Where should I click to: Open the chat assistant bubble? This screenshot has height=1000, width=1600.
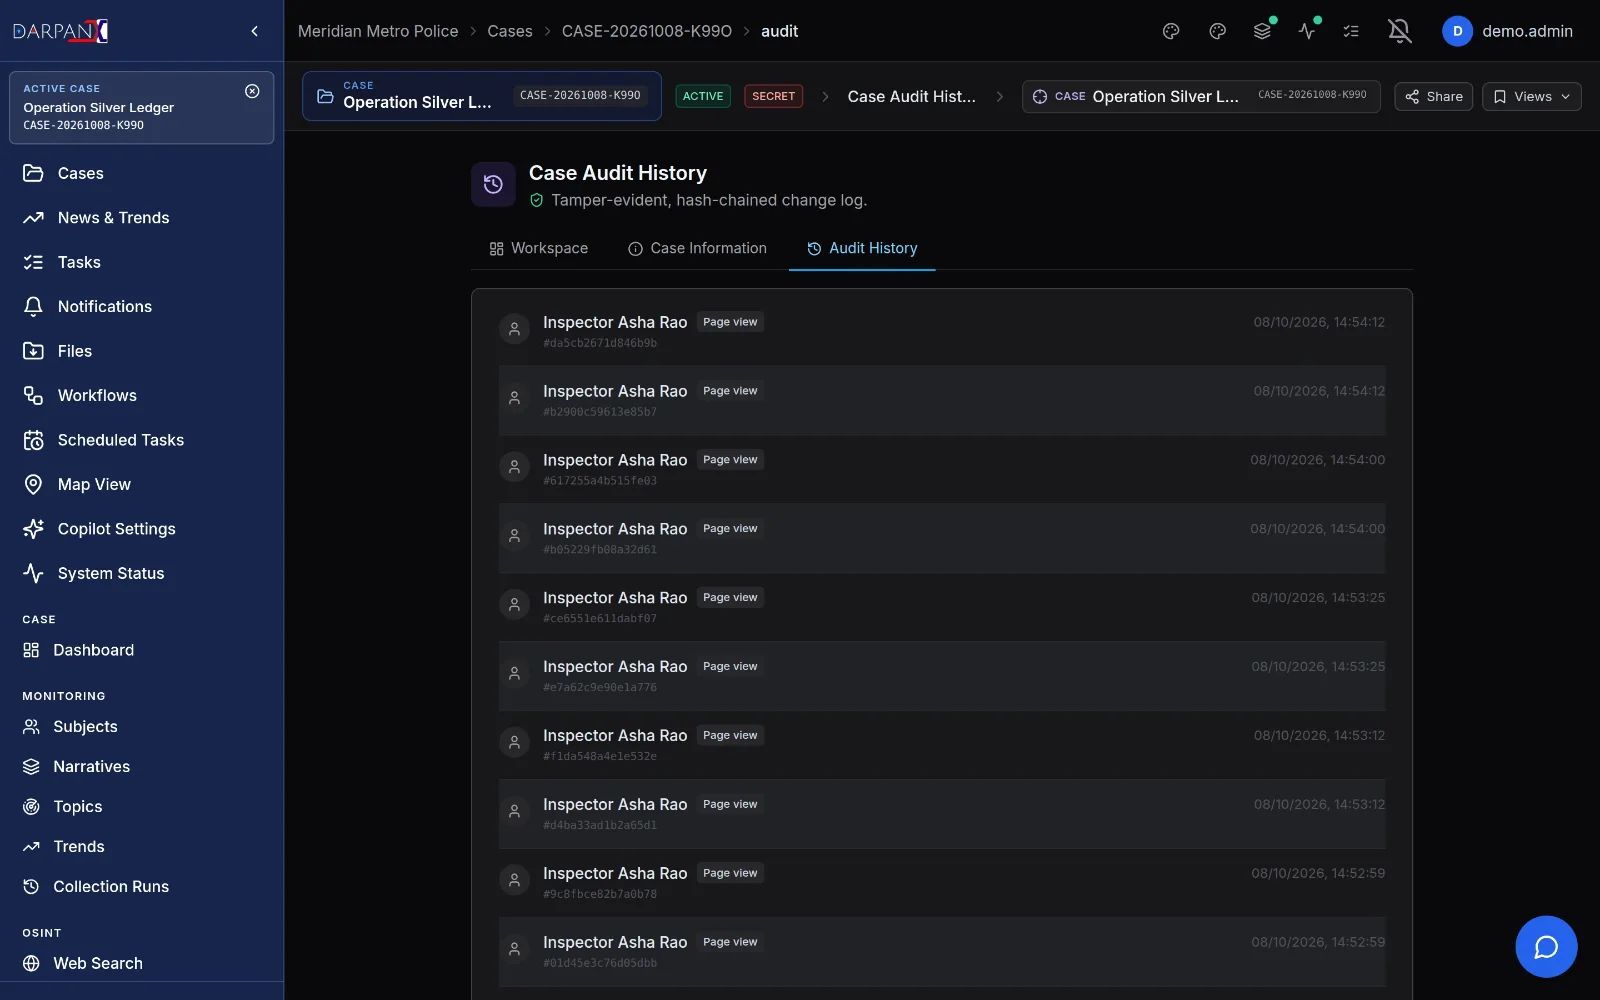[1546, 947]
